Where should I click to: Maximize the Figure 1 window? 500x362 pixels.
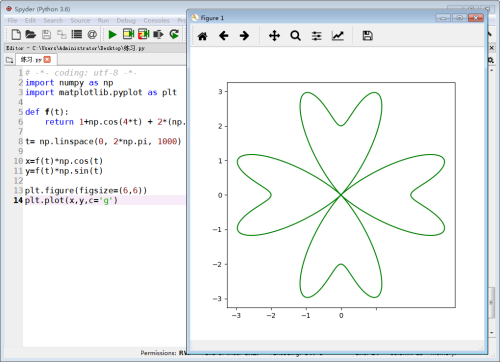459,18
